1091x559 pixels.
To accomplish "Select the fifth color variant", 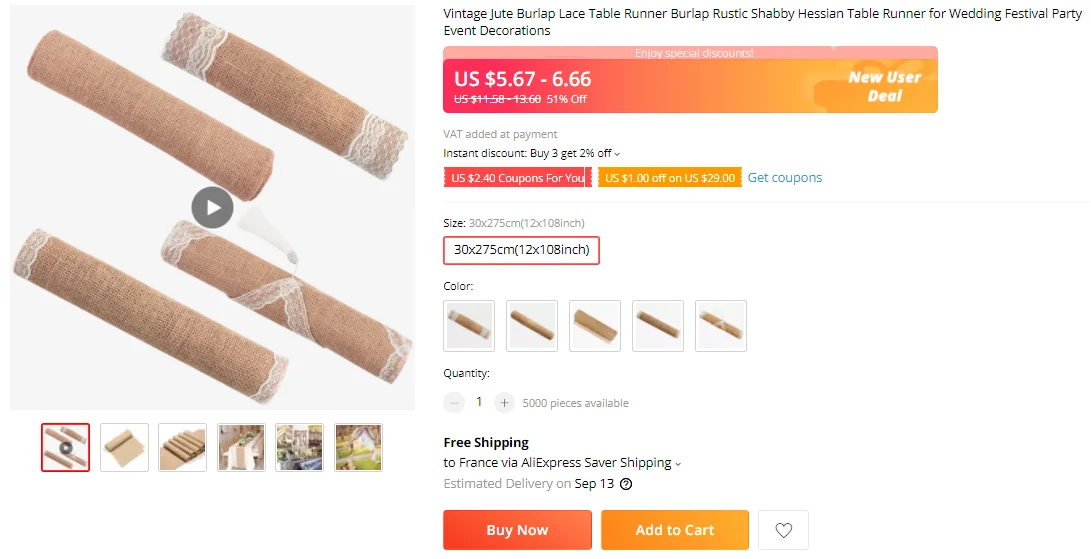I will tap(721, 326).
